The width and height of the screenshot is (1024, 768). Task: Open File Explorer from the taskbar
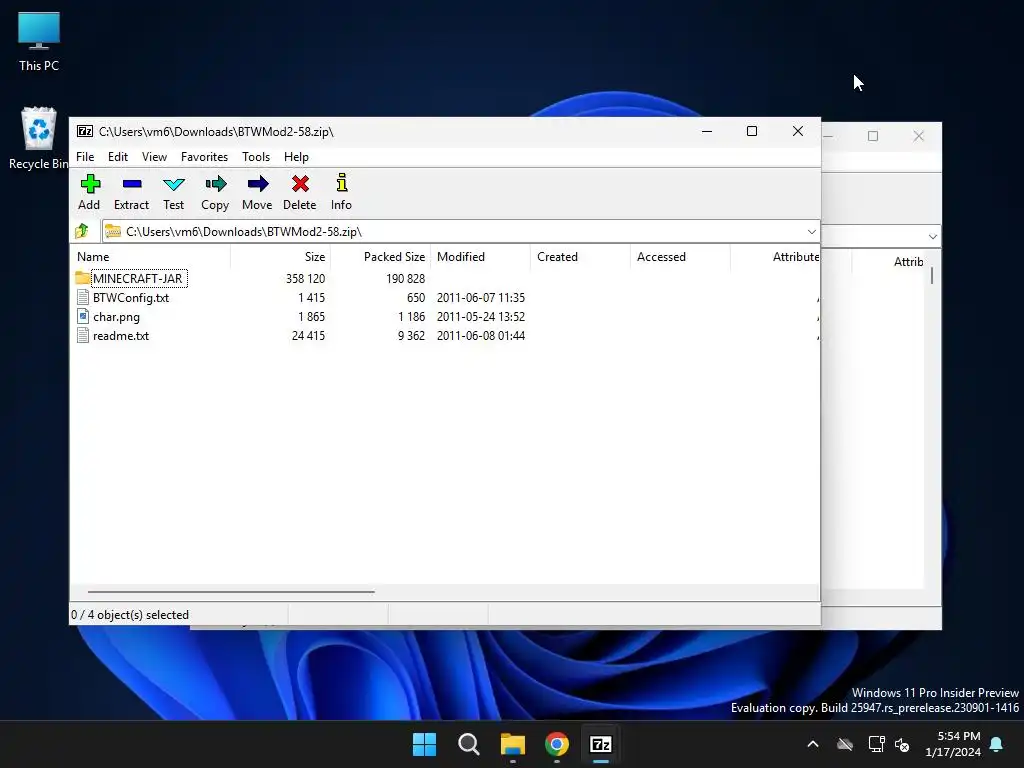513,744
